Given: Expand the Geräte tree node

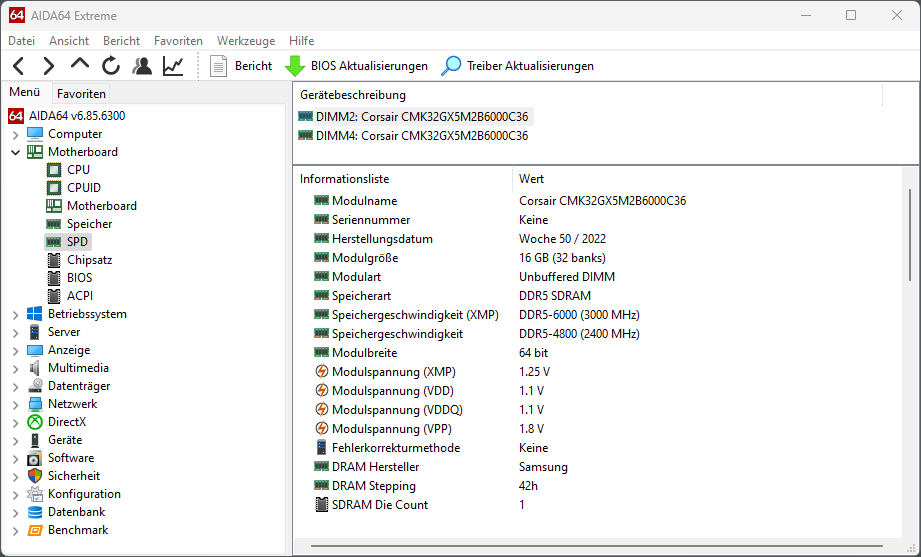Looking at the screenshot, I should [15, 441].
